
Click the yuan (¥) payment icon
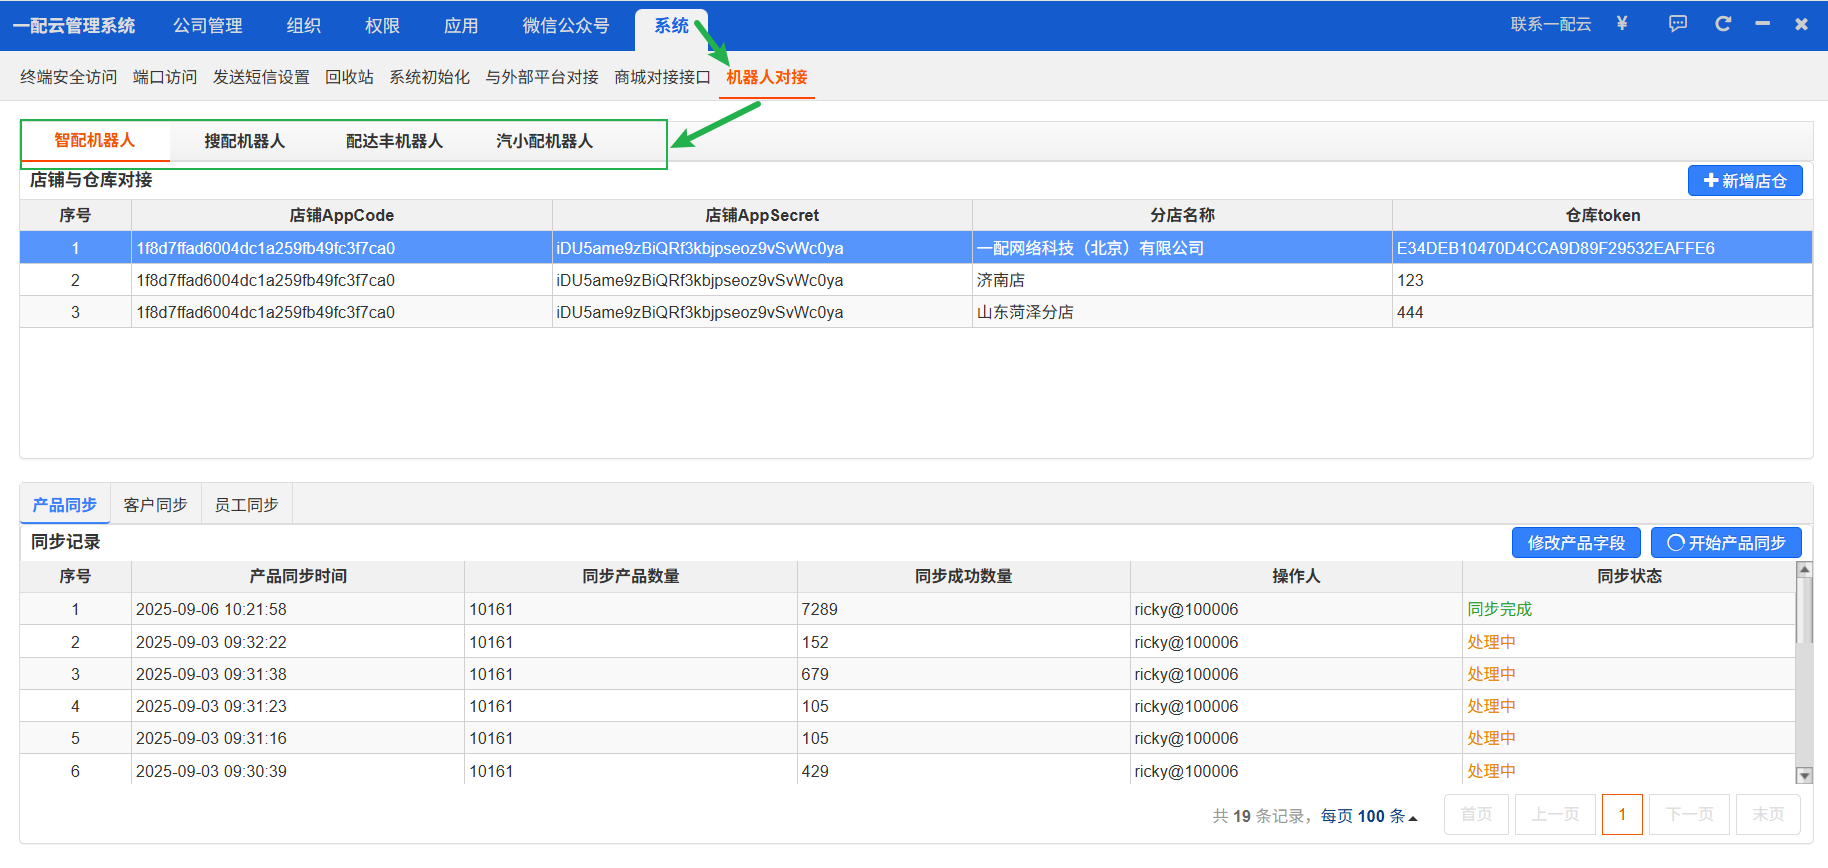[1622, 24]
